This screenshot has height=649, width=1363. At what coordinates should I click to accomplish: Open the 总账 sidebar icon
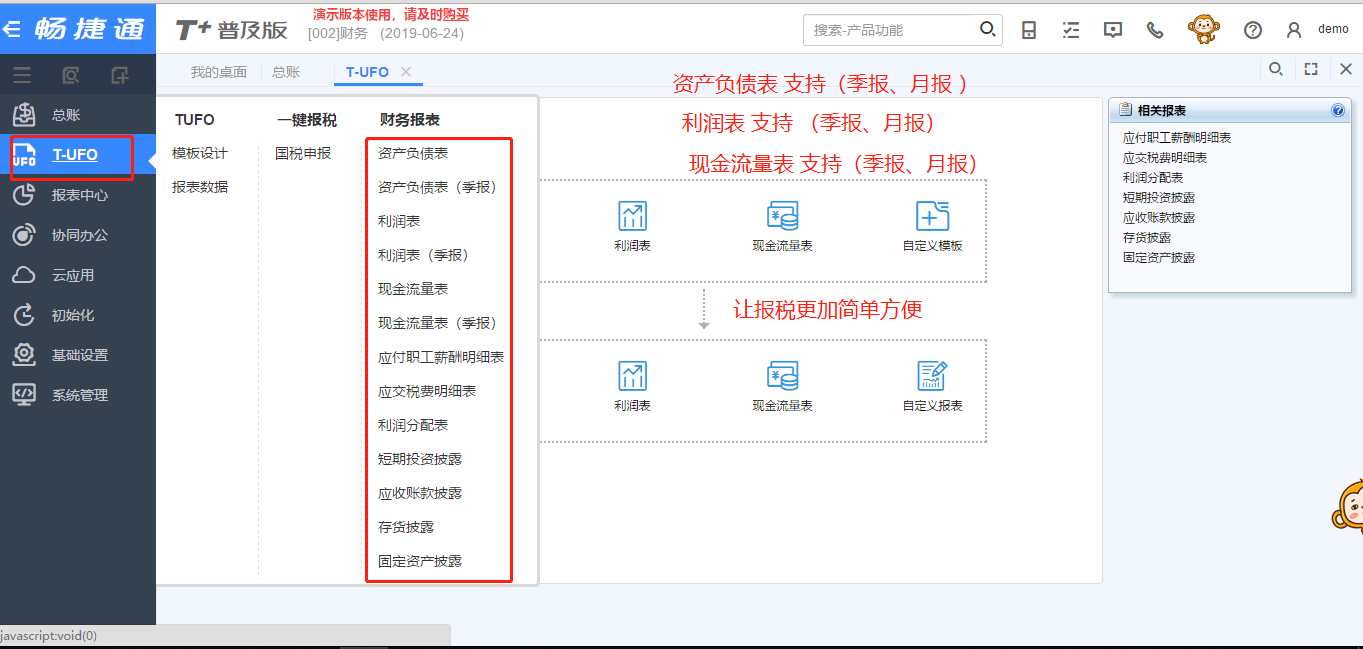click(24, 115)
